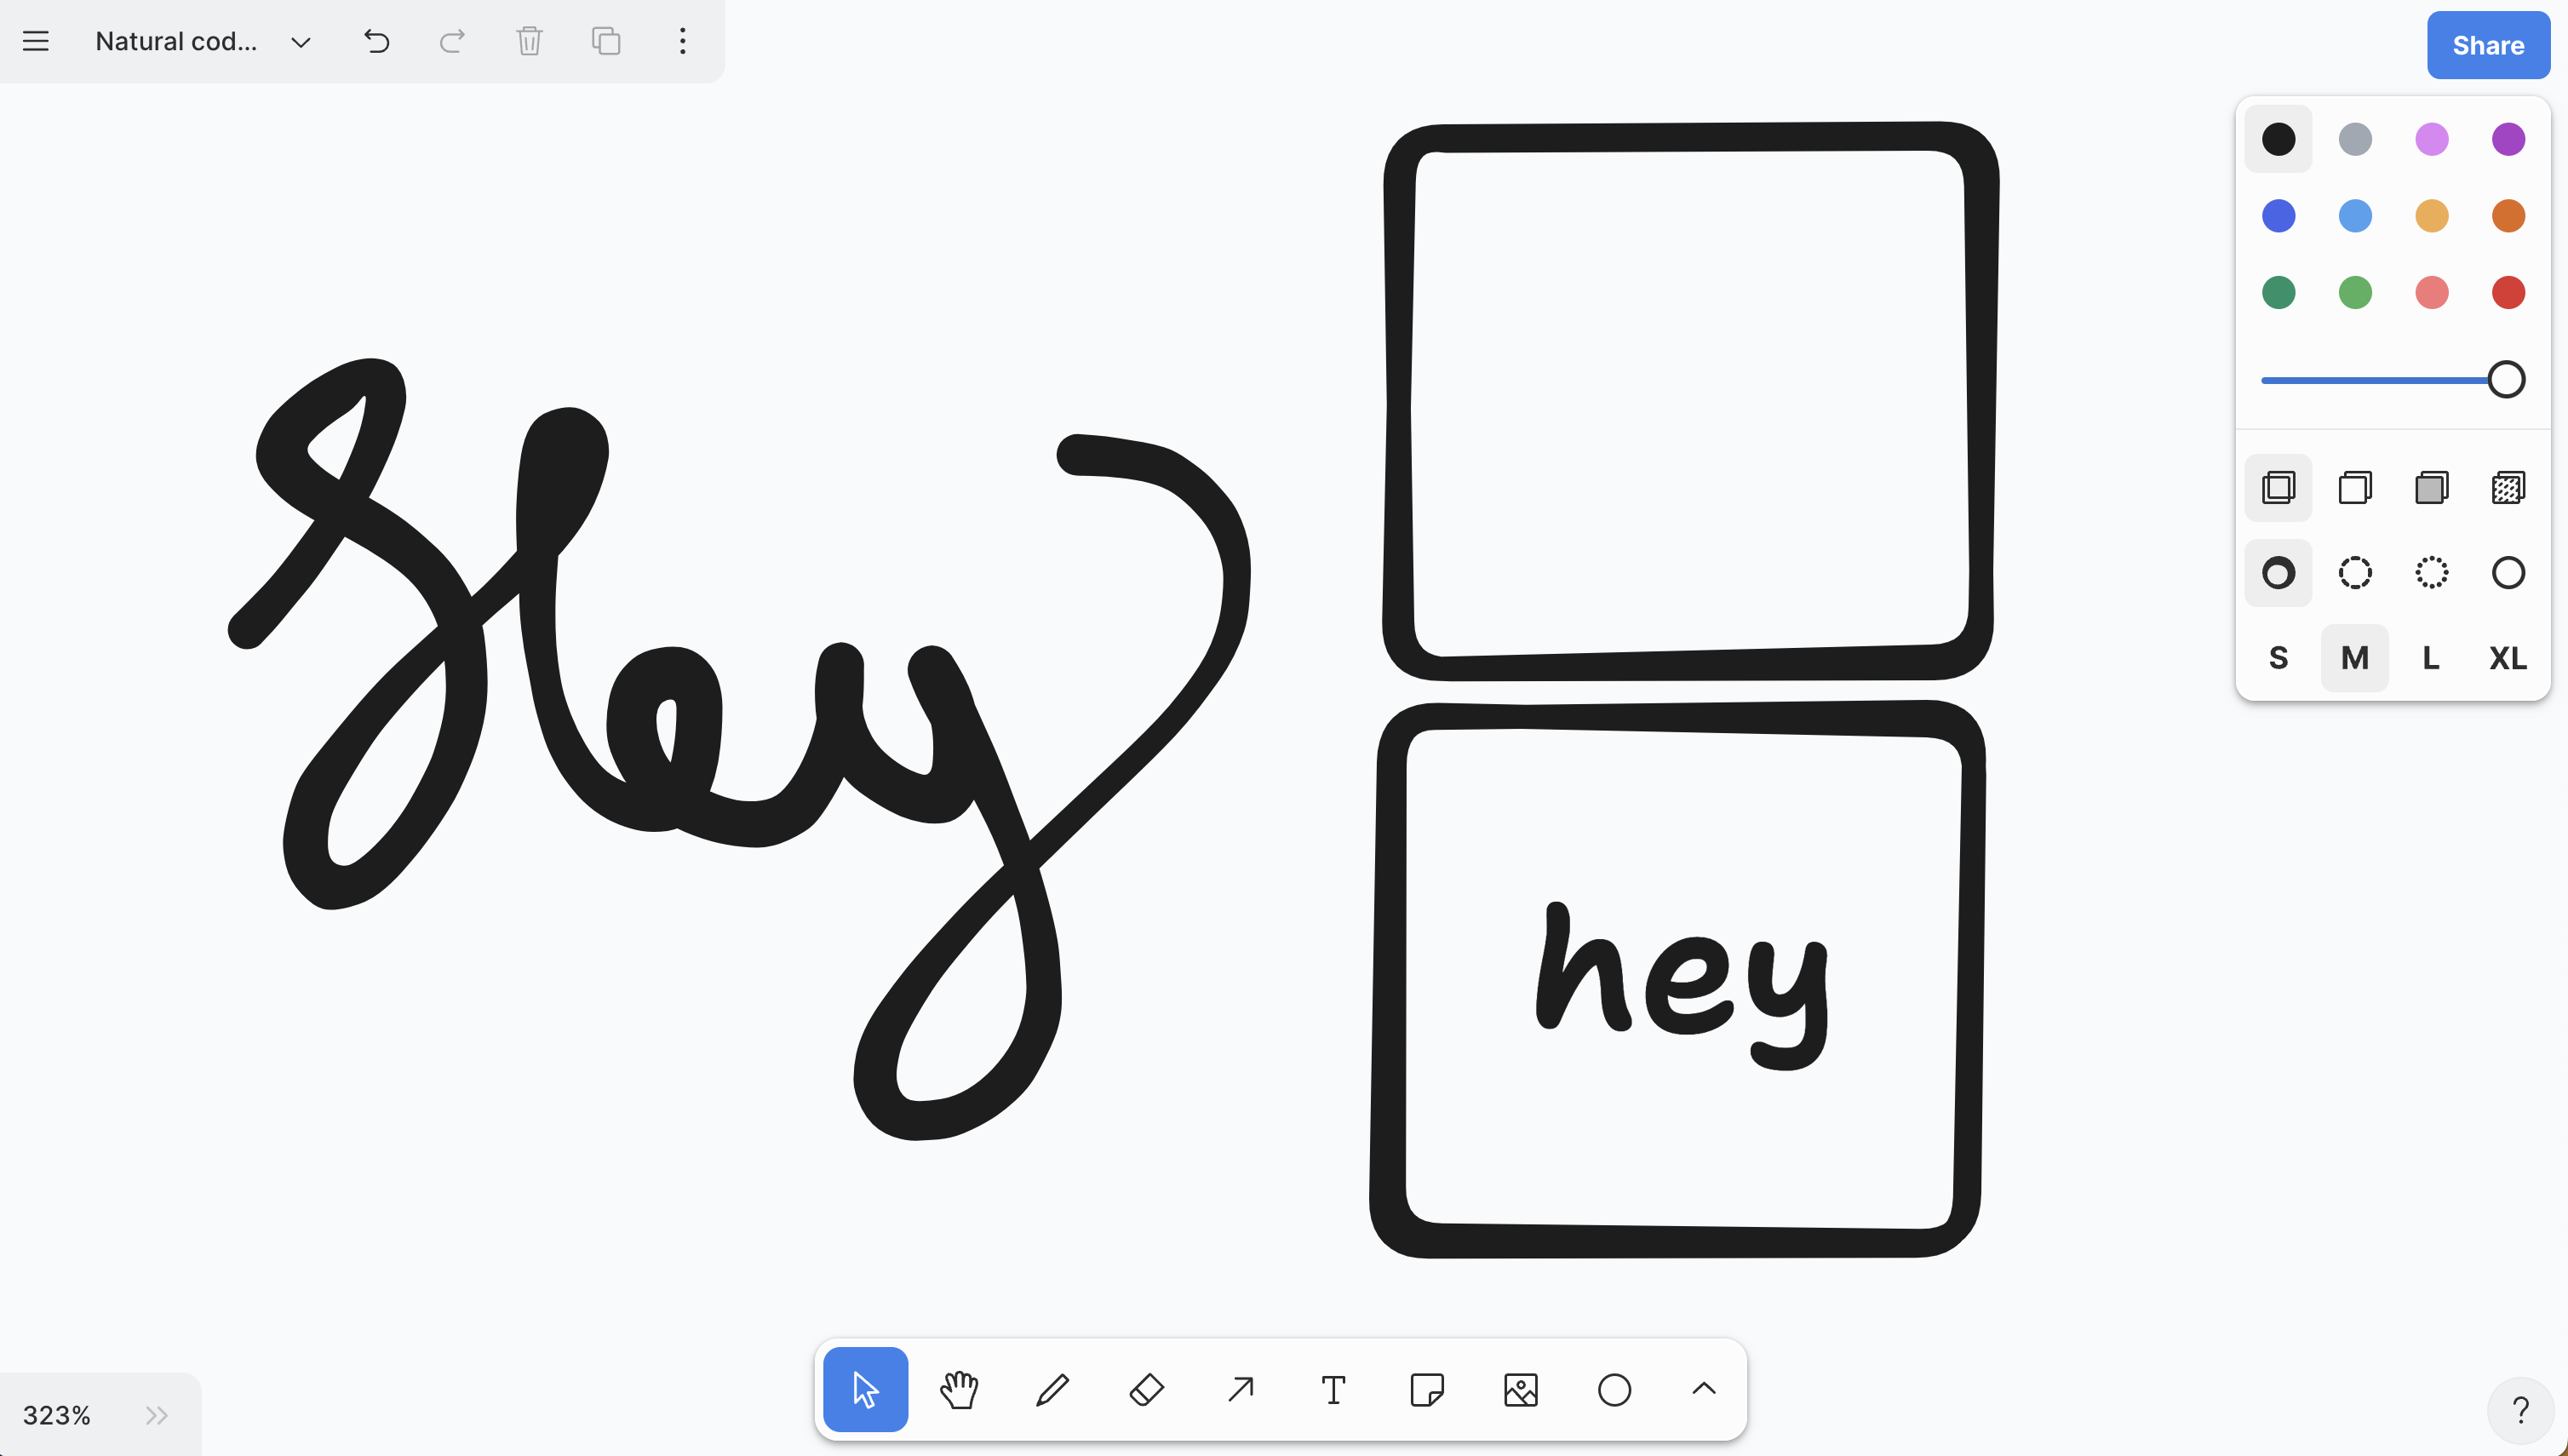Select the Sticky note tool

click(1427, 1389)
